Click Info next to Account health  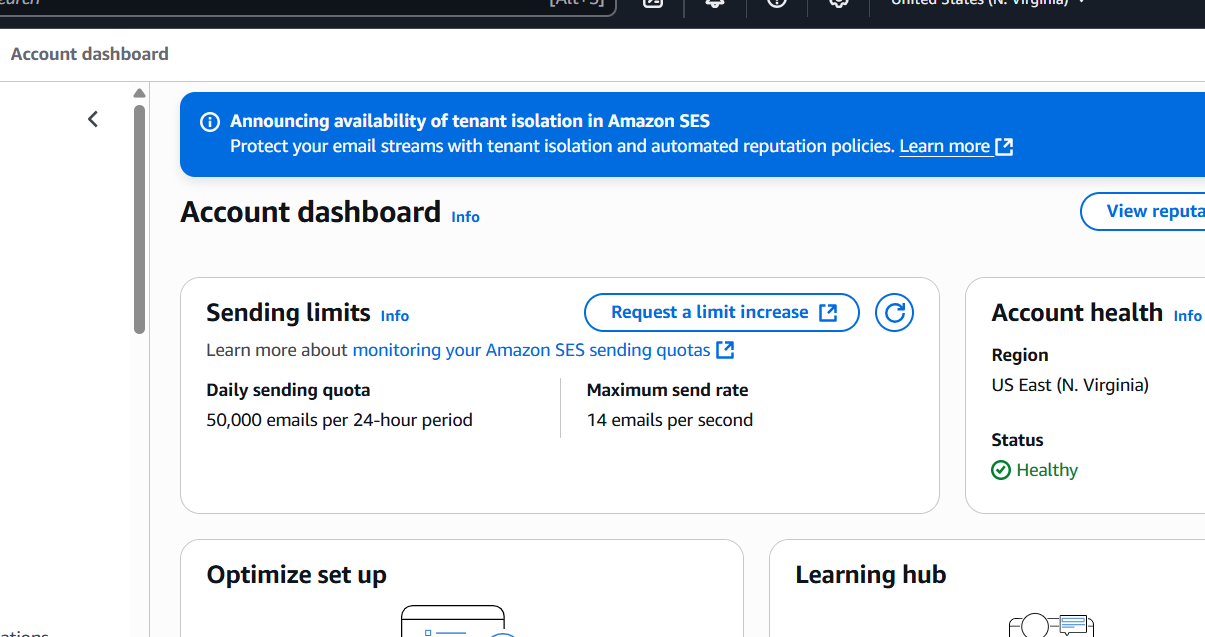tap(1187, 315)
